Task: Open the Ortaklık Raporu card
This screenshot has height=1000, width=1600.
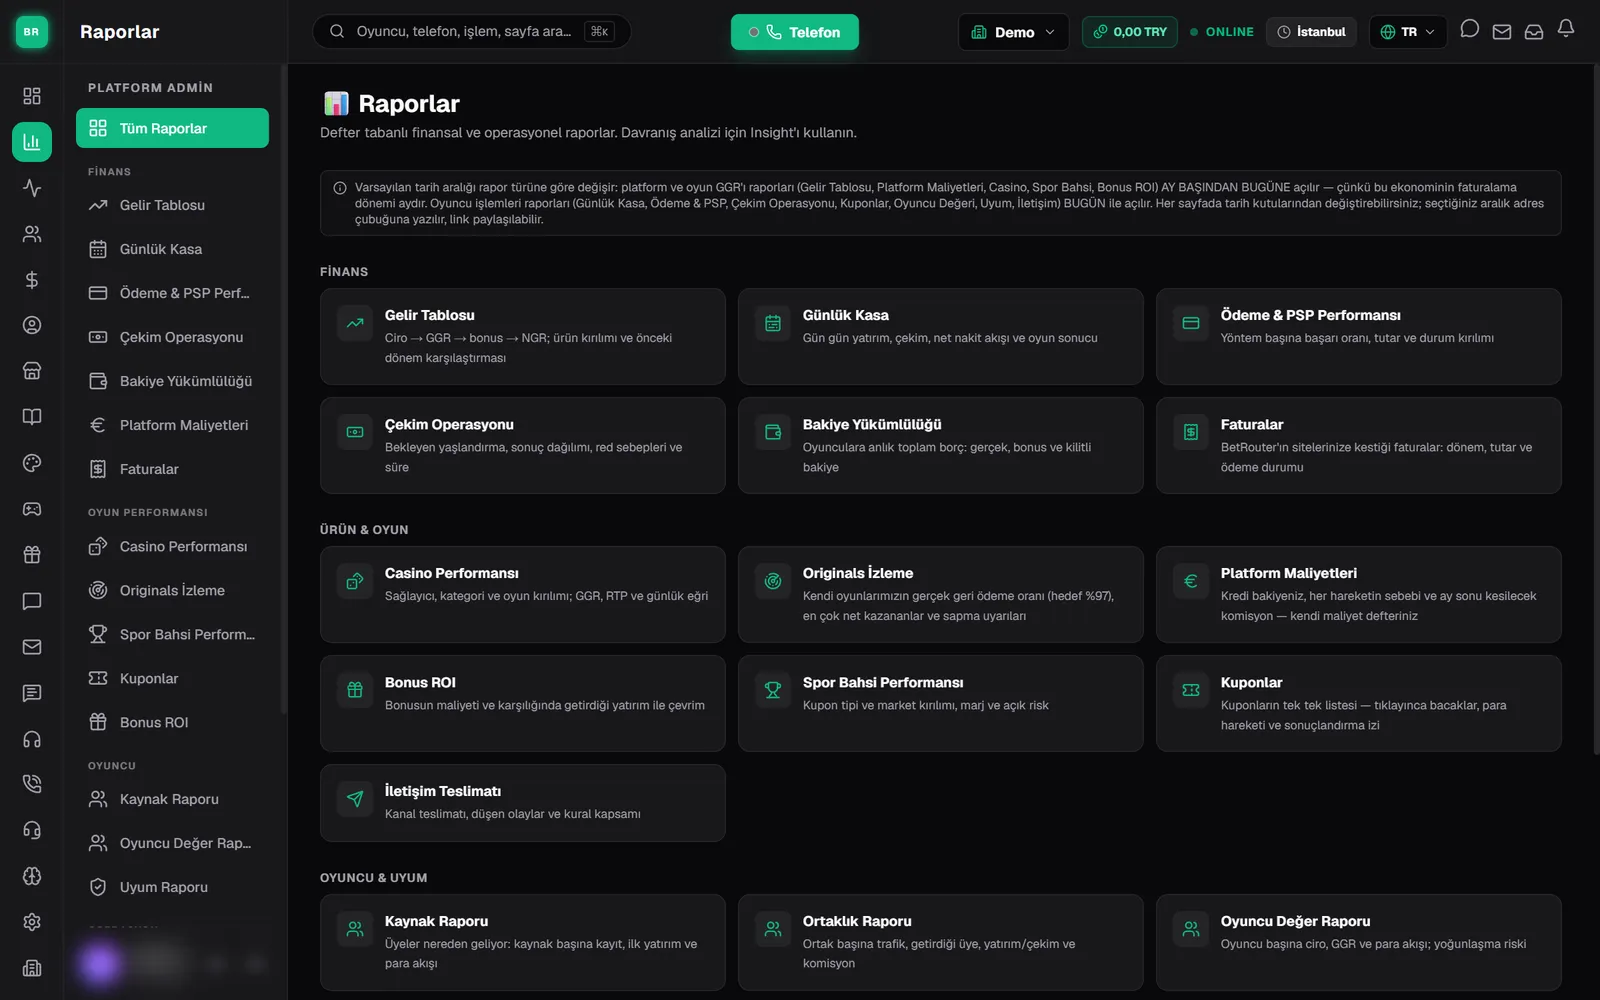Action: (x=940, y=942)
